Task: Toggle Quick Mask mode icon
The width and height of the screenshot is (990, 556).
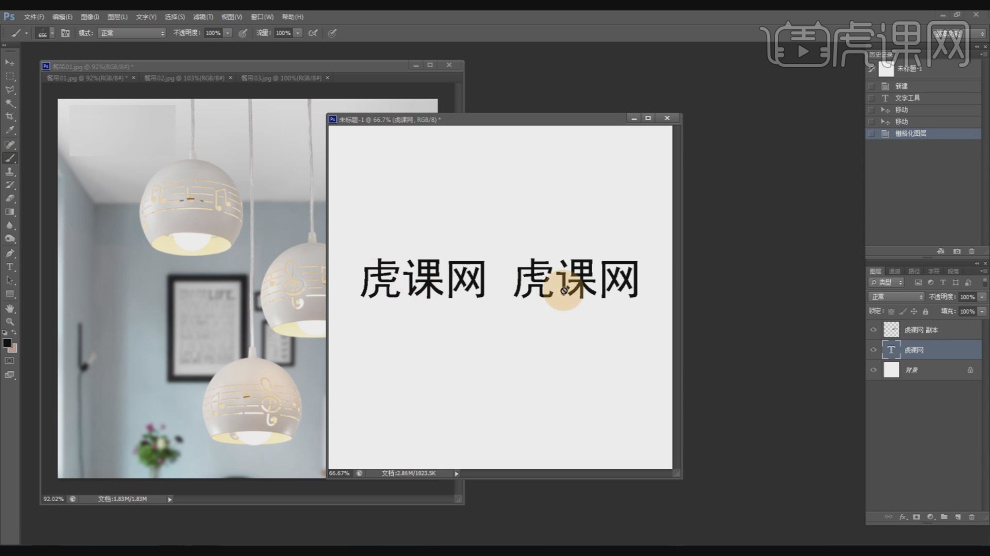Action: tap(9, 361)
